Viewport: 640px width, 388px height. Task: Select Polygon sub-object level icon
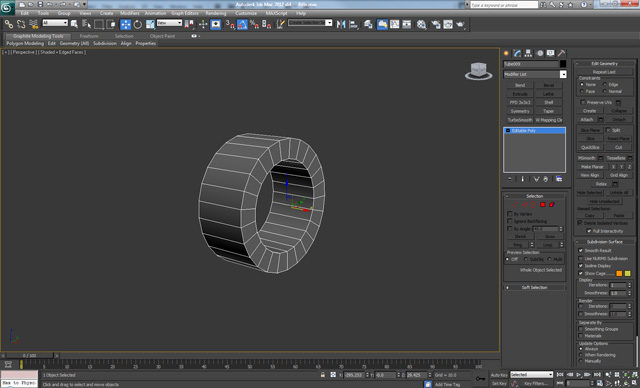[x=543, y=204]
